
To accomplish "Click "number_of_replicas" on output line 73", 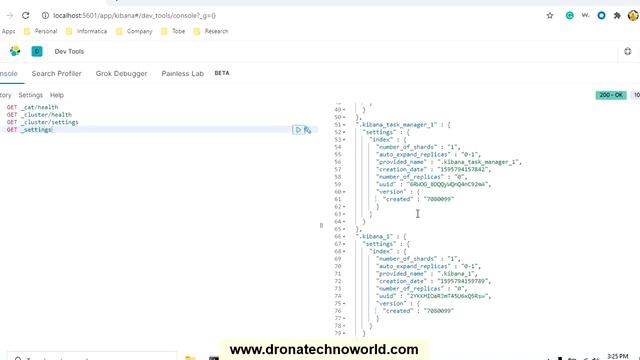I will (410, 289).
